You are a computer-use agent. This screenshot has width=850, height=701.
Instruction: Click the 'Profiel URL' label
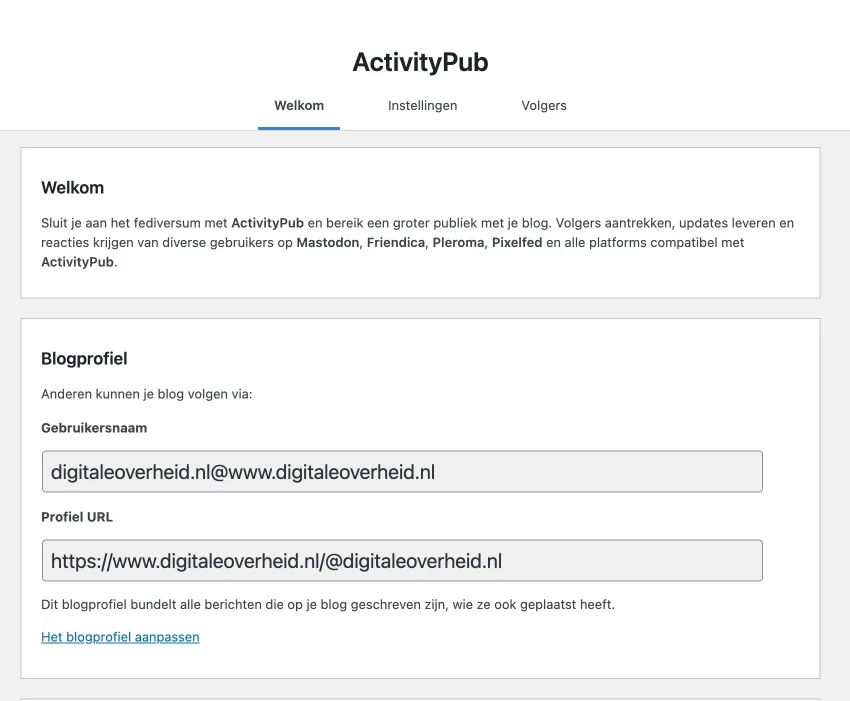[77, 517]
